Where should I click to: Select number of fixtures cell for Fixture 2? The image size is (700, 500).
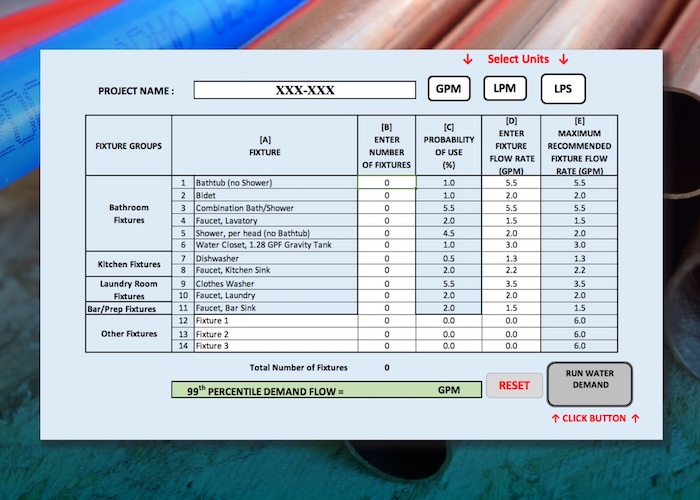pos(387,334)
